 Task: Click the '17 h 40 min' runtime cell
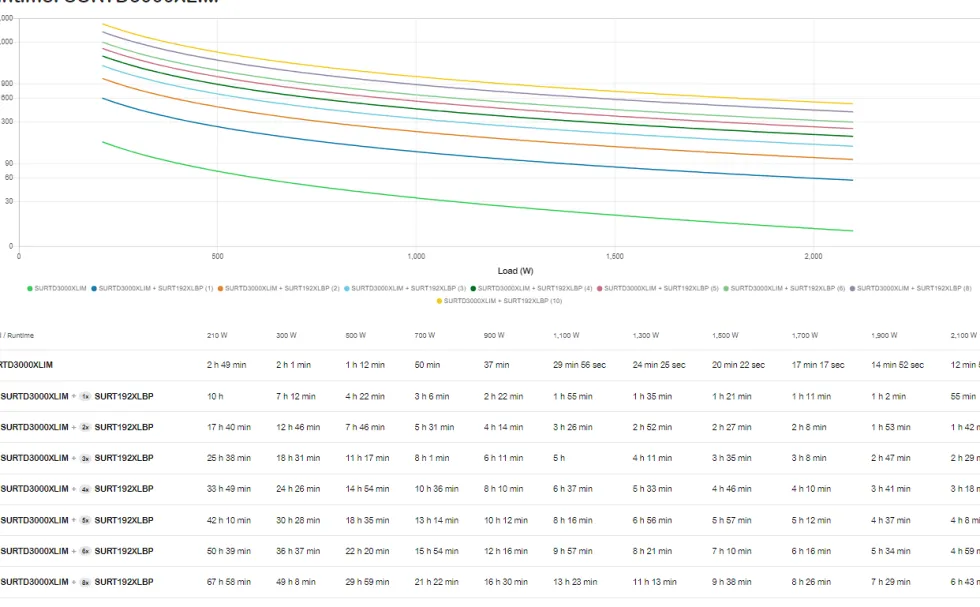point(229,428)
